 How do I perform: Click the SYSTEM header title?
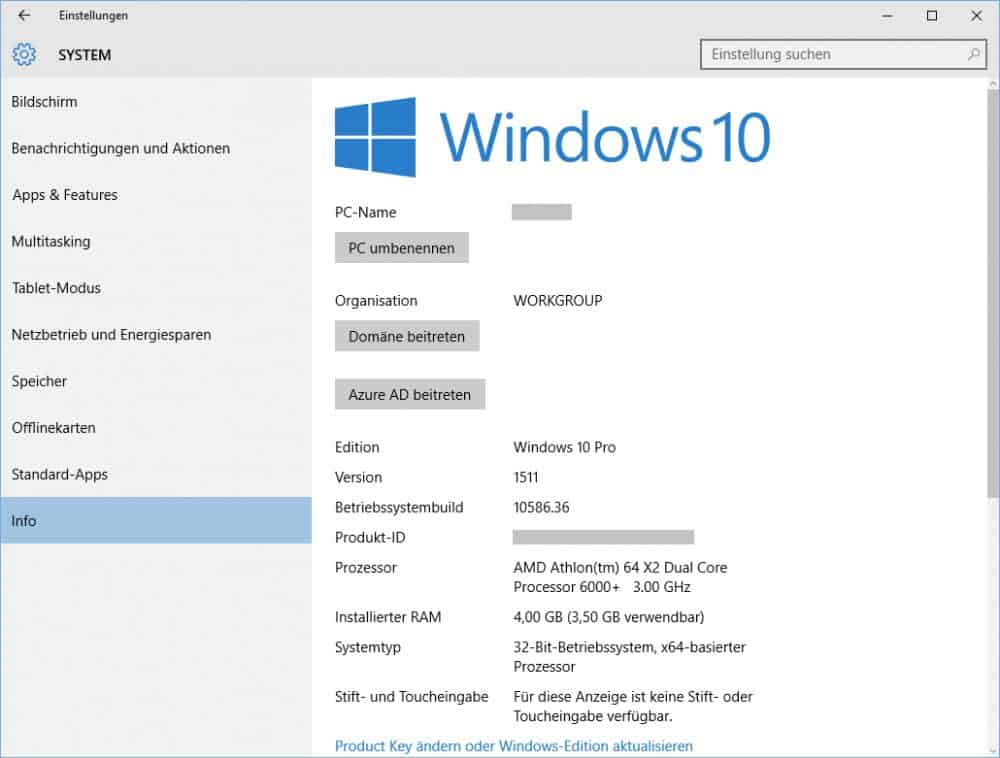pos(85,55)
